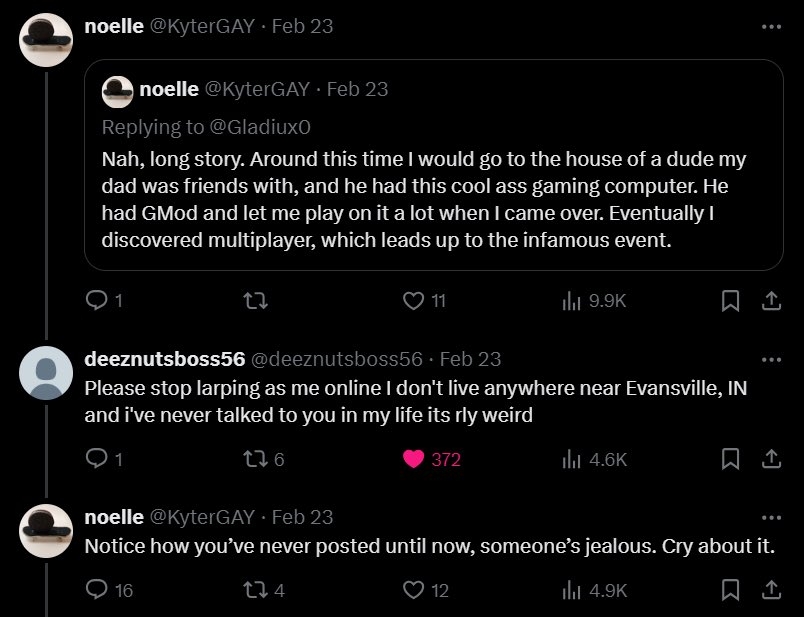
Task: Open more options on top tweet
Action: pos(770,27)
